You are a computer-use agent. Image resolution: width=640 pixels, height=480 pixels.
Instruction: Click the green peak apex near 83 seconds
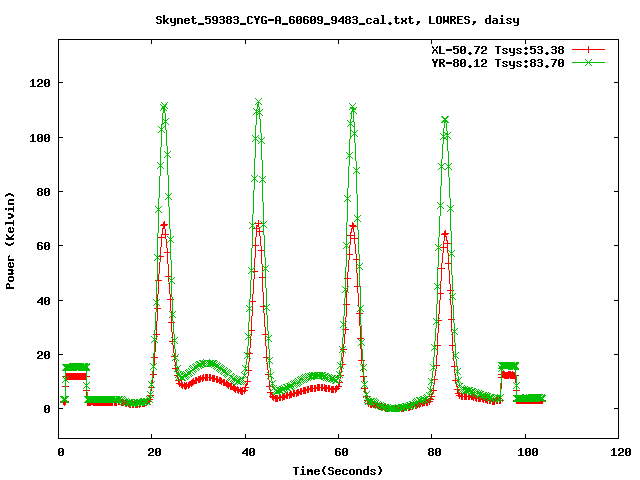point(445,120)
